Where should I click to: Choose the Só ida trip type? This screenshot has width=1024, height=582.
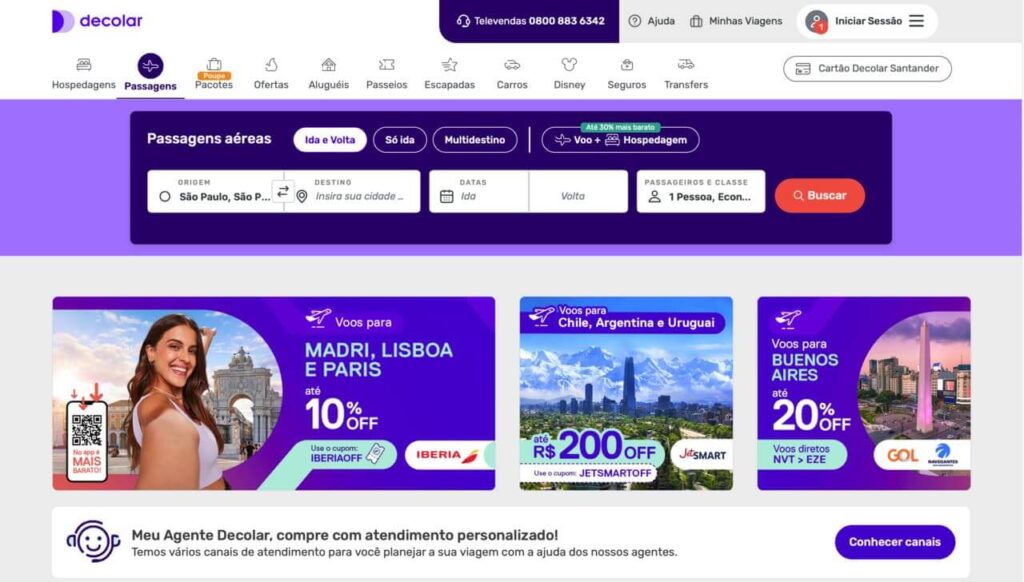coord(400,140)
